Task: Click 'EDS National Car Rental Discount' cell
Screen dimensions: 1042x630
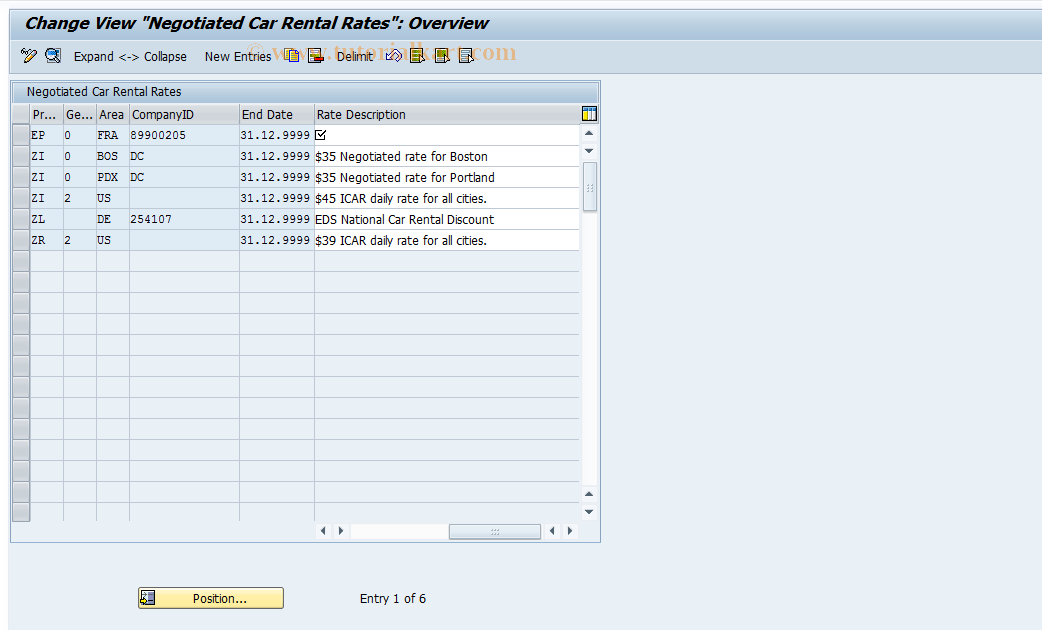Action: [447, 219]
